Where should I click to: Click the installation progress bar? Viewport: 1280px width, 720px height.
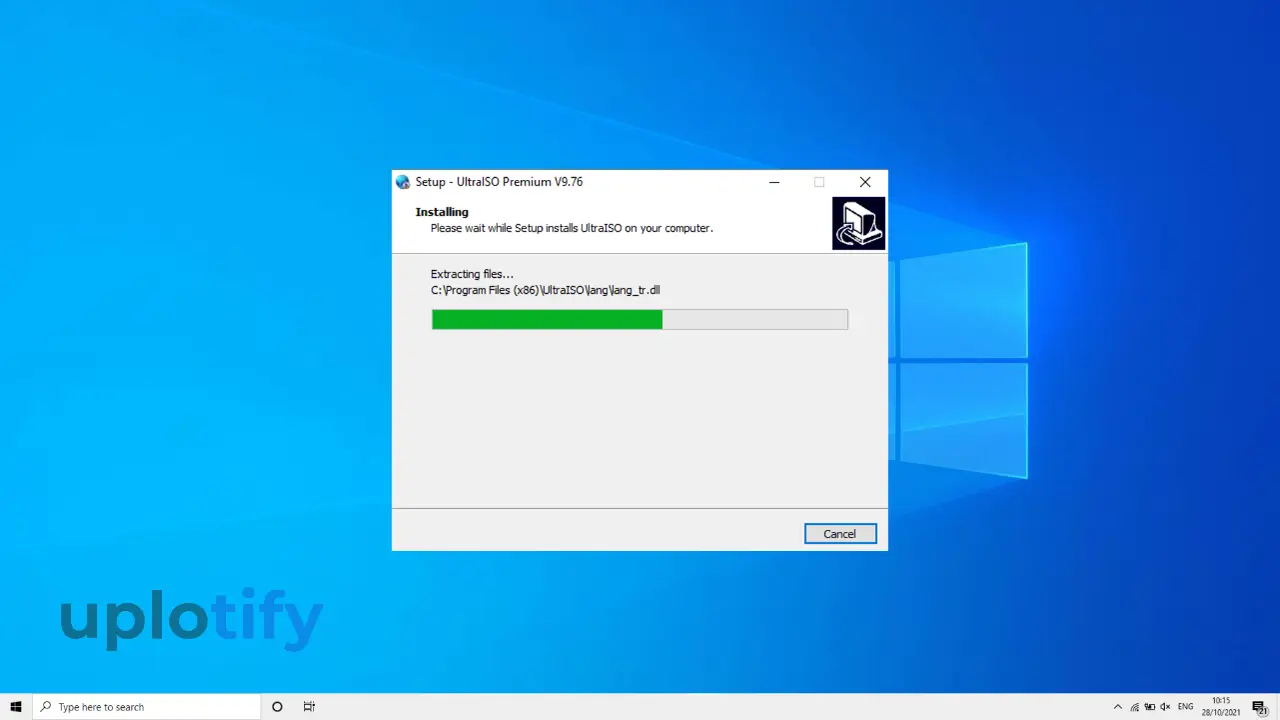coord(640,319)
